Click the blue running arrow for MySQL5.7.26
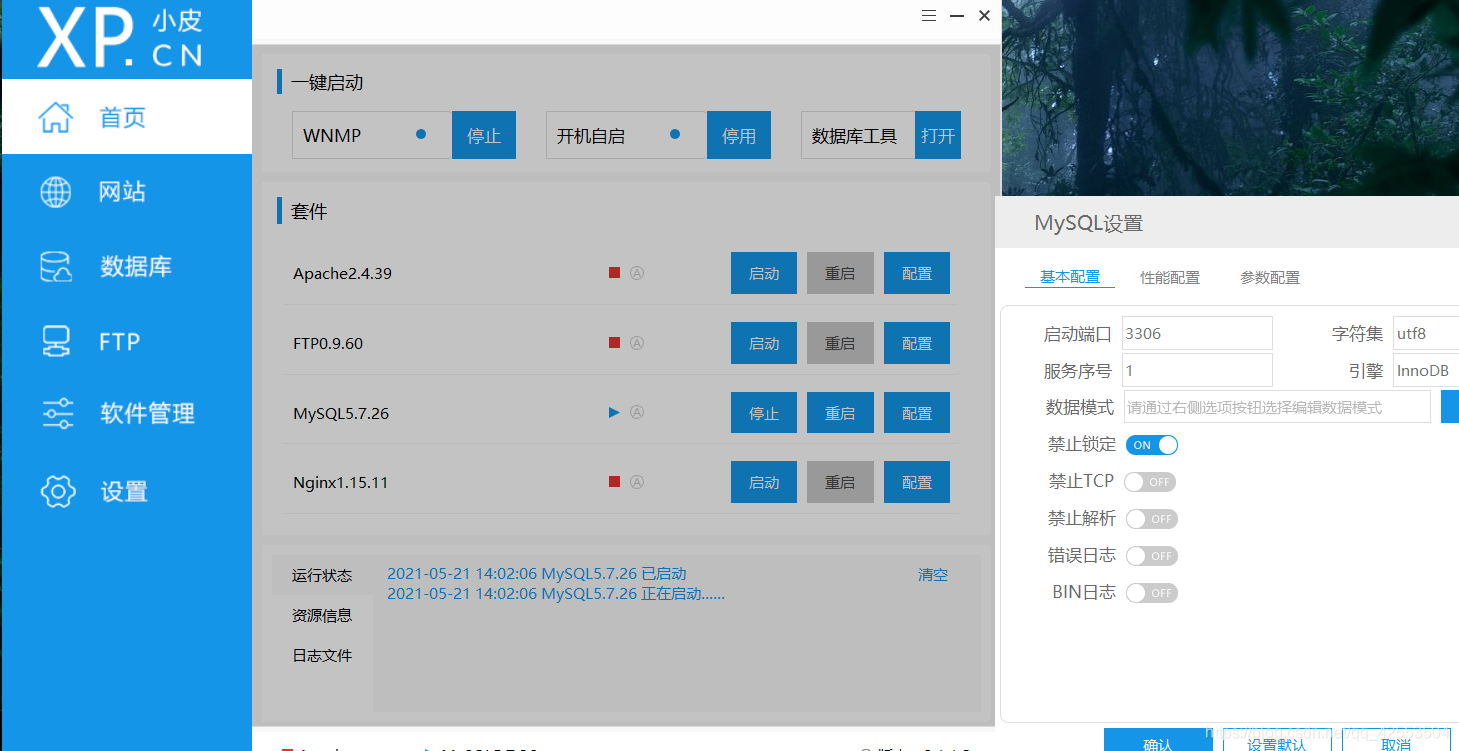The width and height of the screenshot is (1459, 751). 614,412
